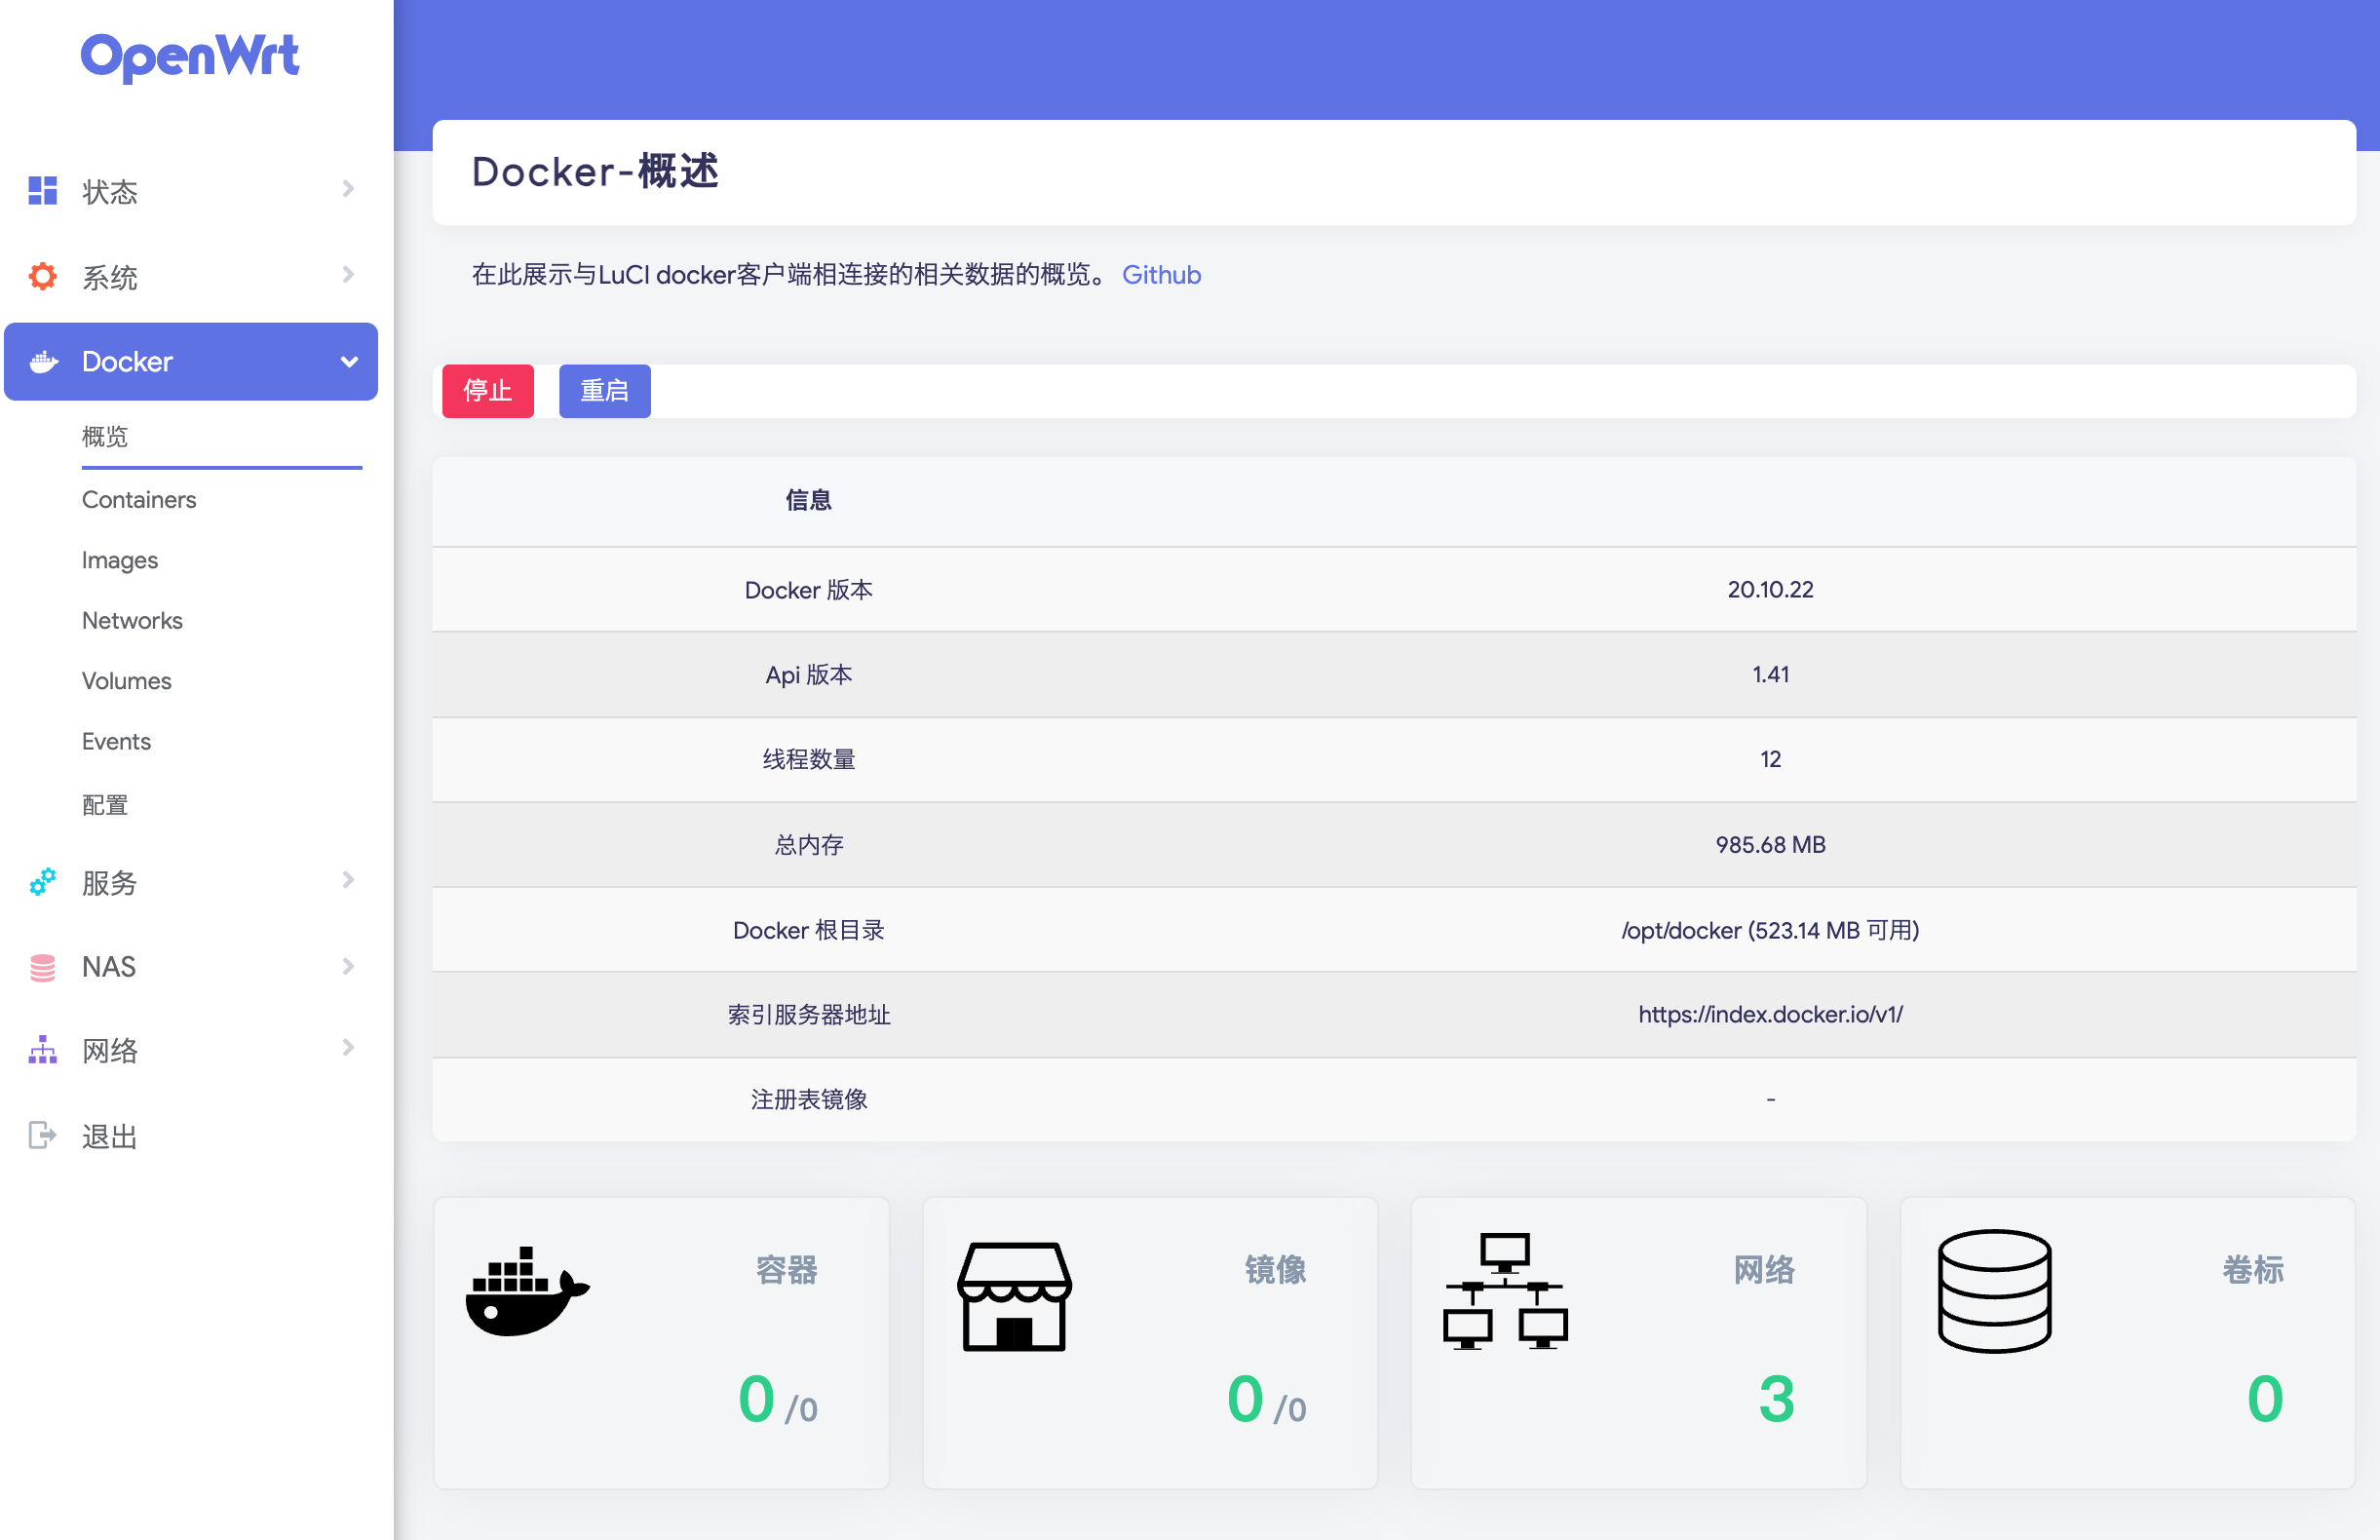Click the 状态 dashboard grid icon

[x=42, y=190]
